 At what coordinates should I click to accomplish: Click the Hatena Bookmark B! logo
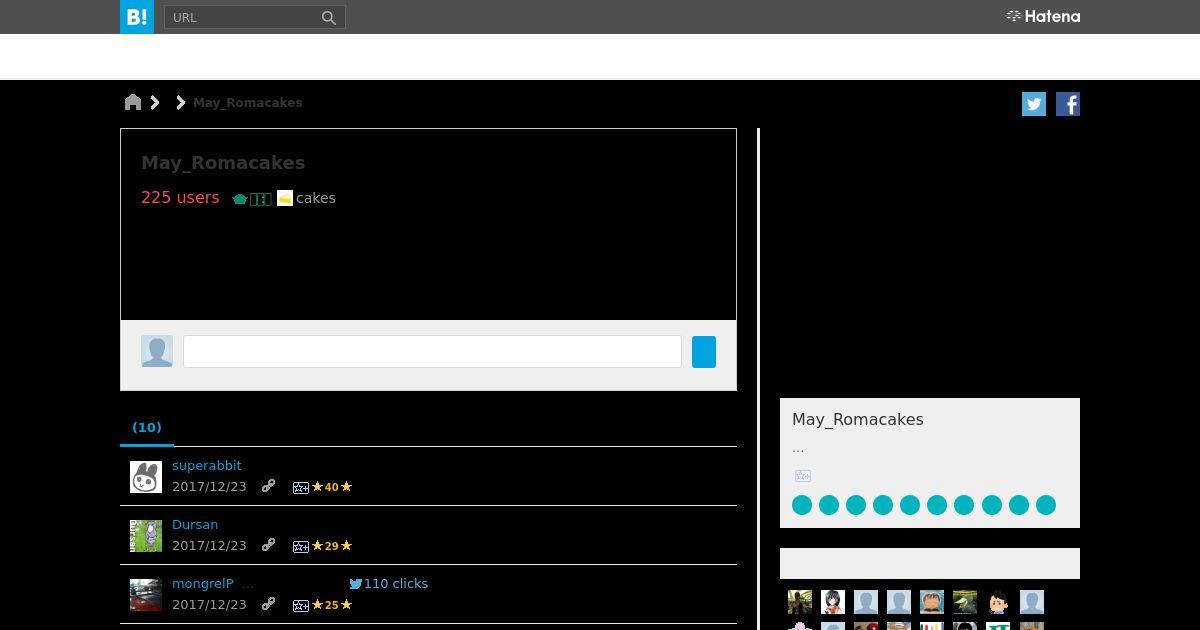tap(137, 17)
